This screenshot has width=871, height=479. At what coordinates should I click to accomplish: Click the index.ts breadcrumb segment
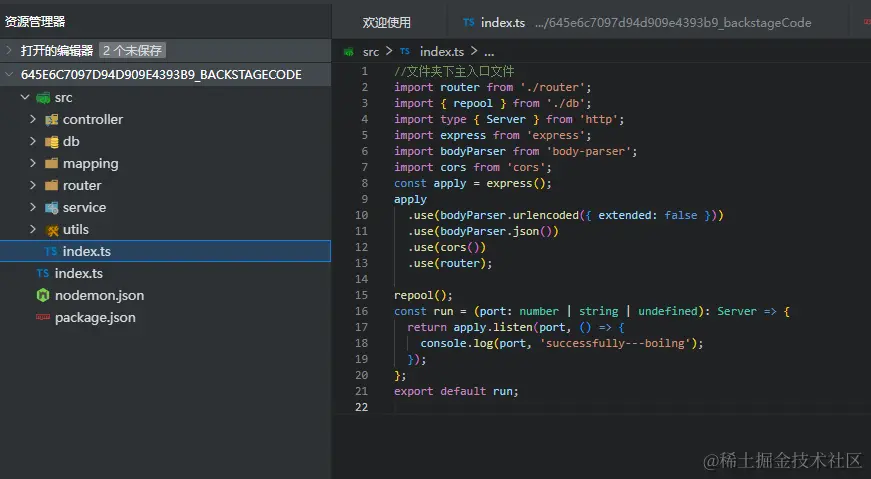pos(442,52)
